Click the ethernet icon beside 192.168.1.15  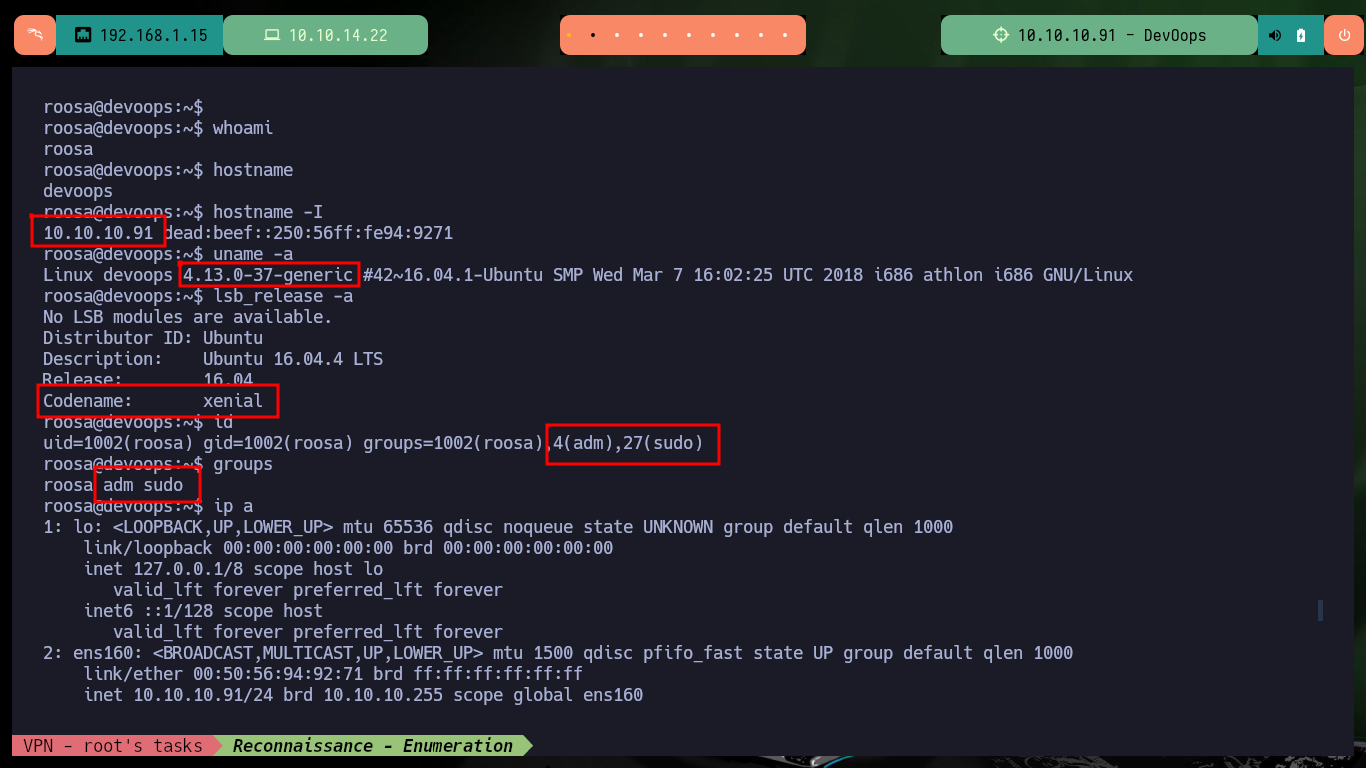click(83, 35)
